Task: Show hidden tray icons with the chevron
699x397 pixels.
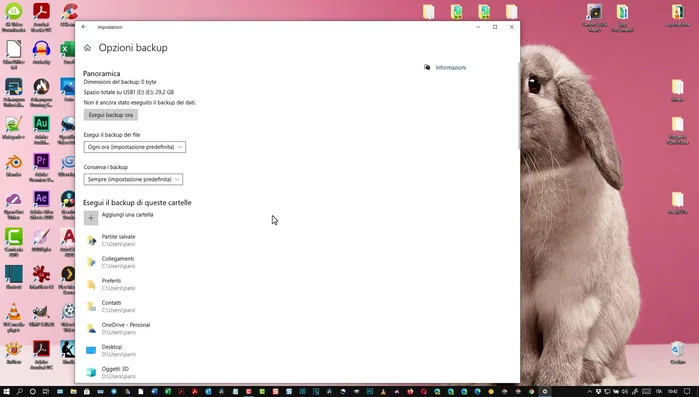Action: click(x=590, y=392)
